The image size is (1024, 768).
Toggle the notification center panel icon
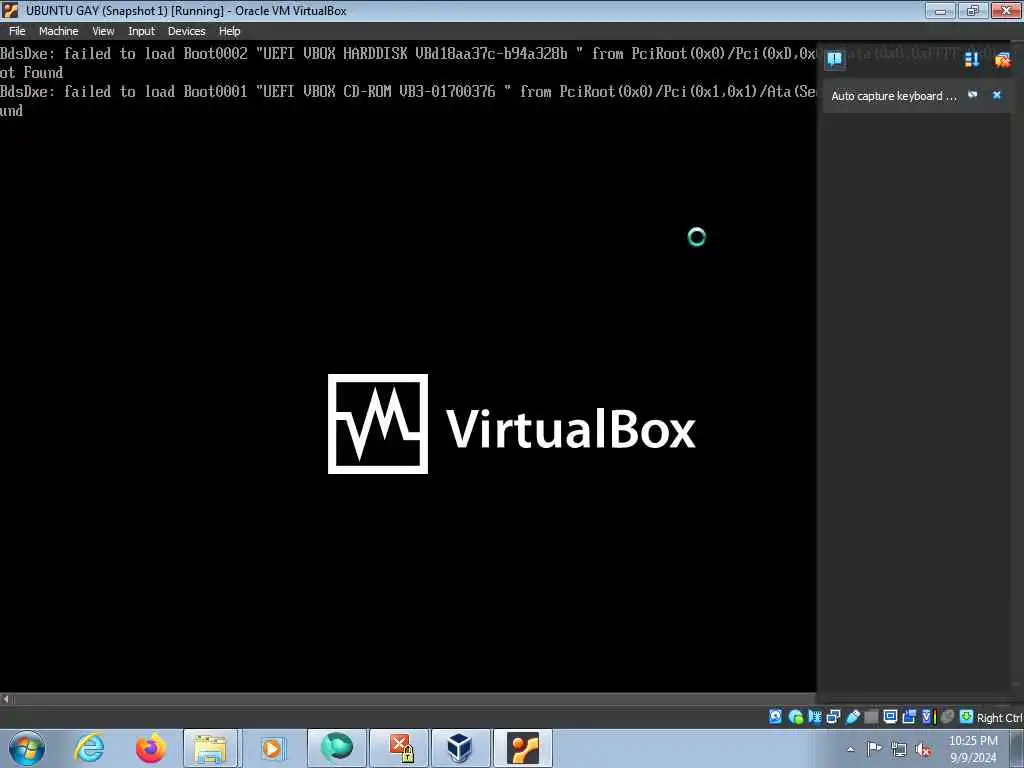pyautogui.click(x=835, y=59)
